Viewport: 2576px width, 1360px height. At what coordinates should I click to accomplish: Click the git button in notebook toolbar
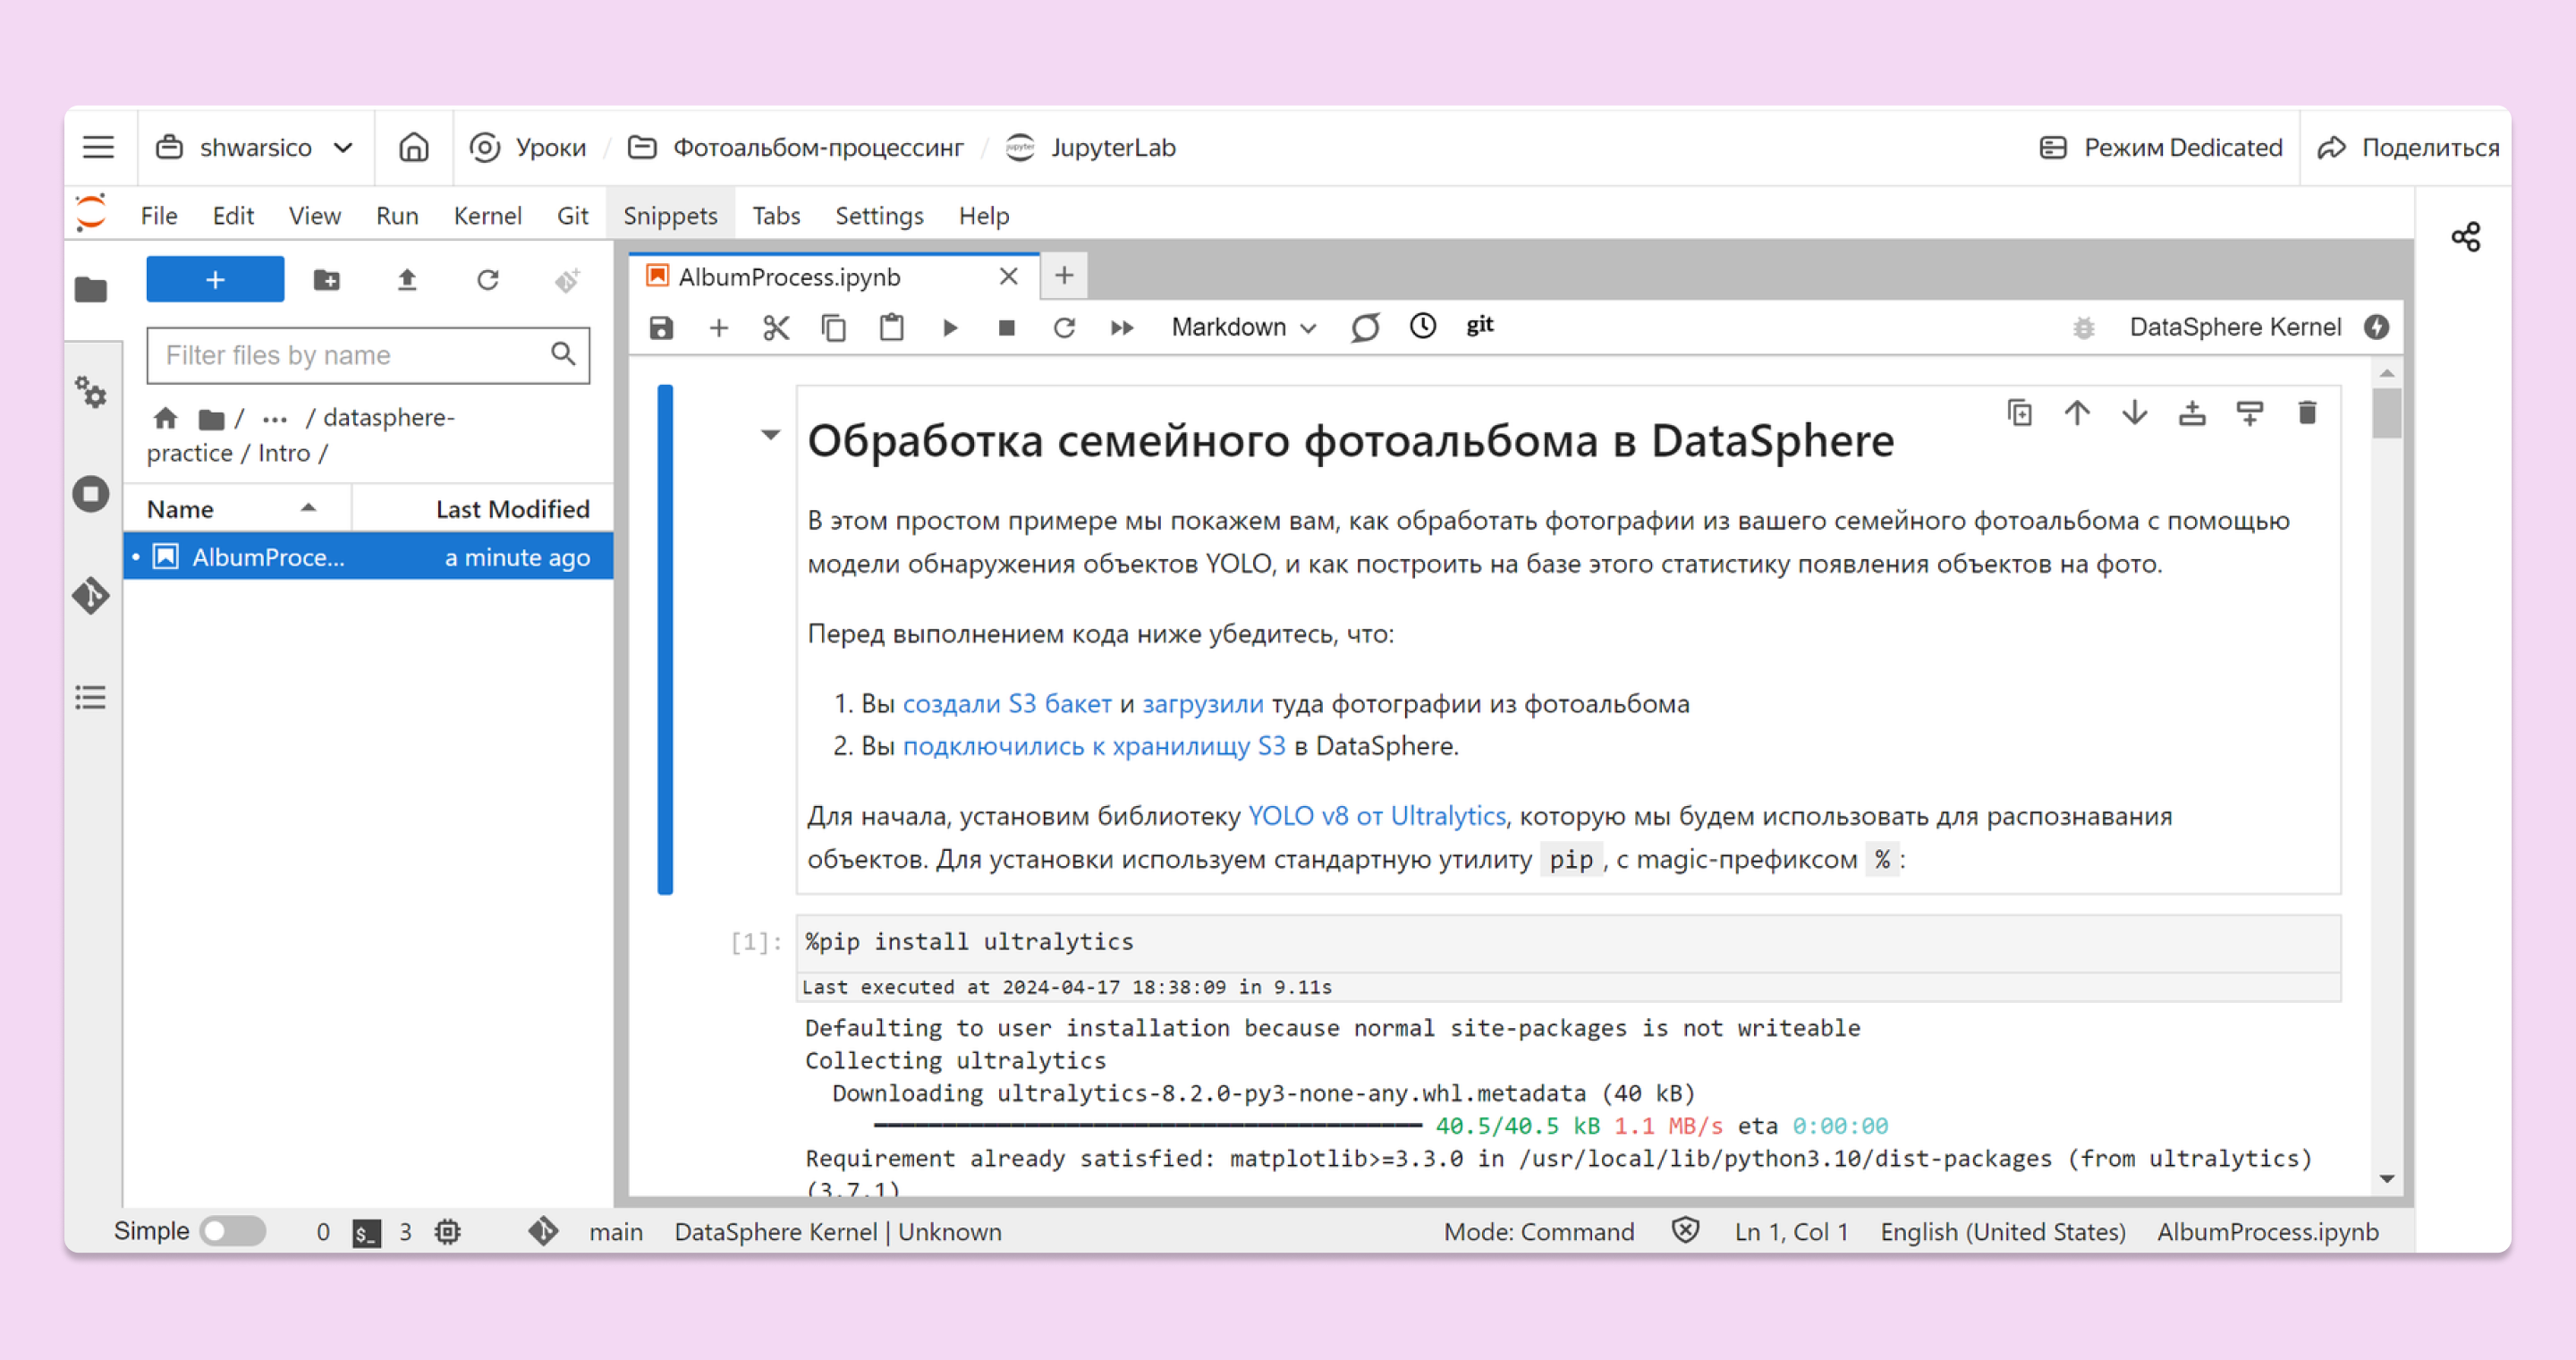1480,325
